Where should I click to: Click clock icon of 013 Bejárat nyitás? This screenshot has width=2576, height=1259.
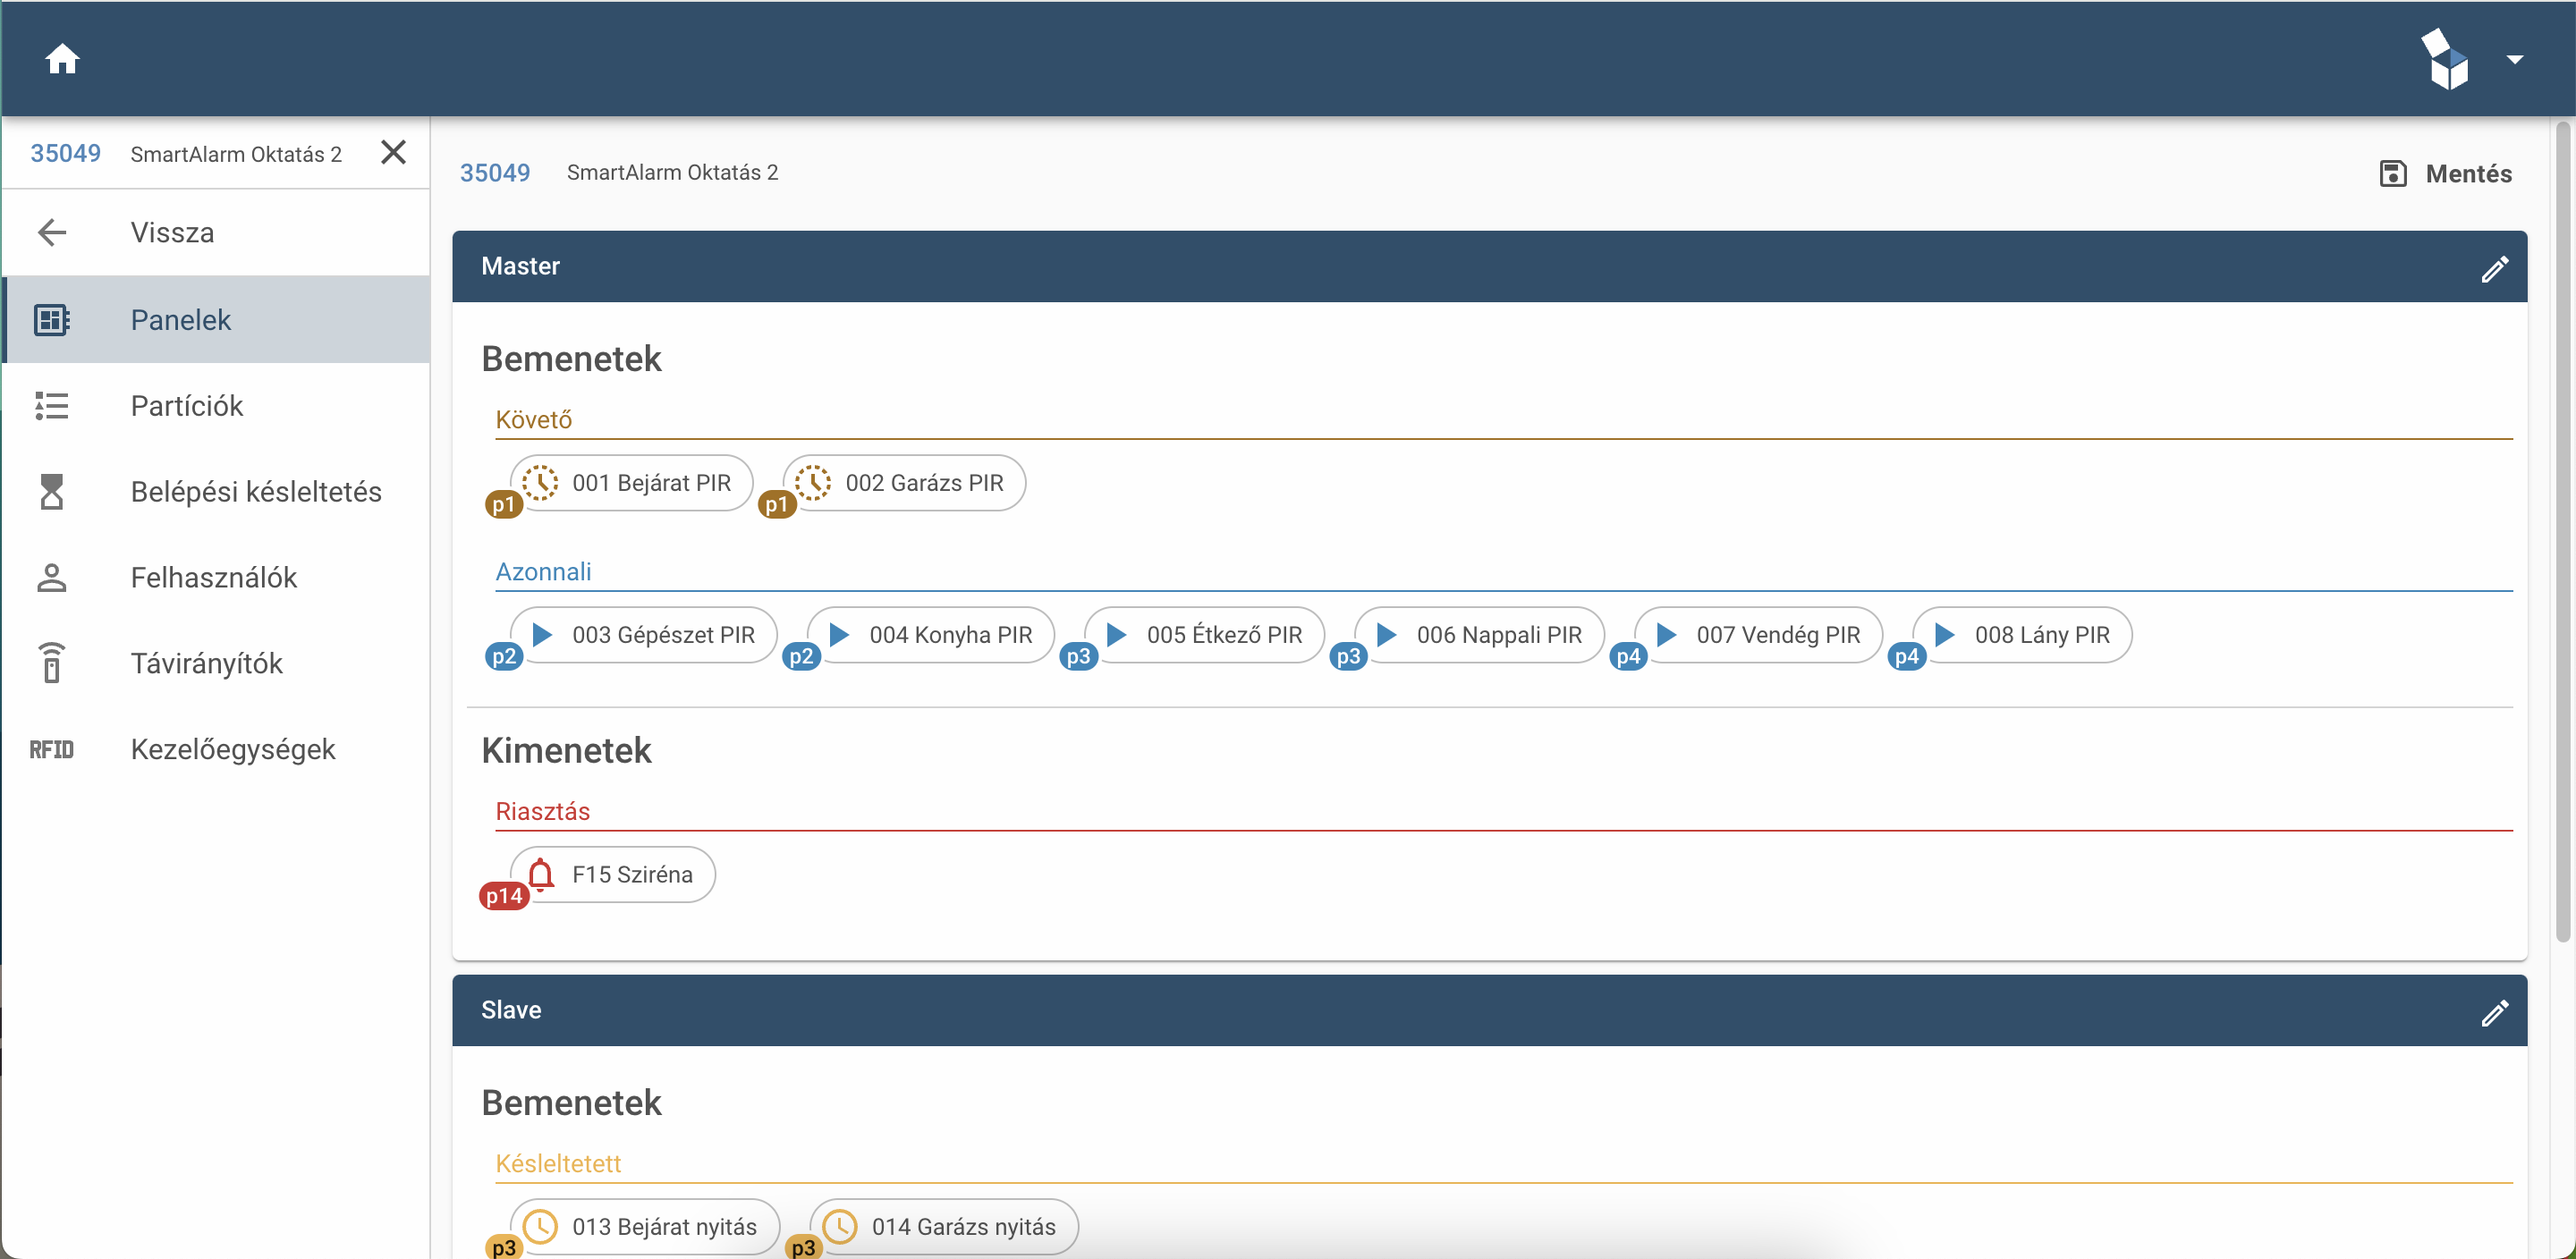[541, 1226]
